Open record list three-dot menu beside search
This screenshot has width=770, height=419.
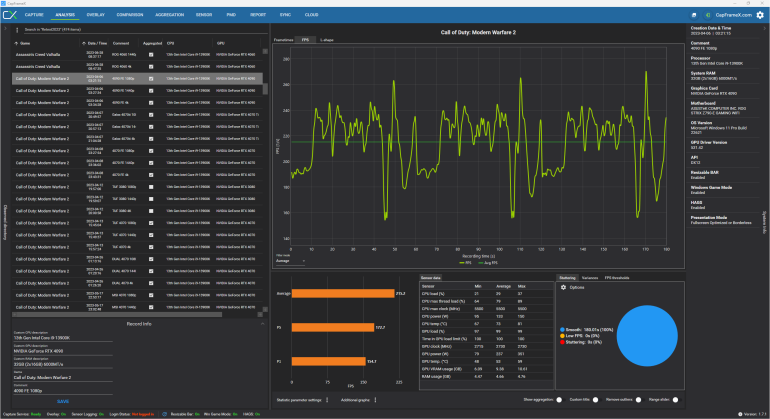(17, 30)
